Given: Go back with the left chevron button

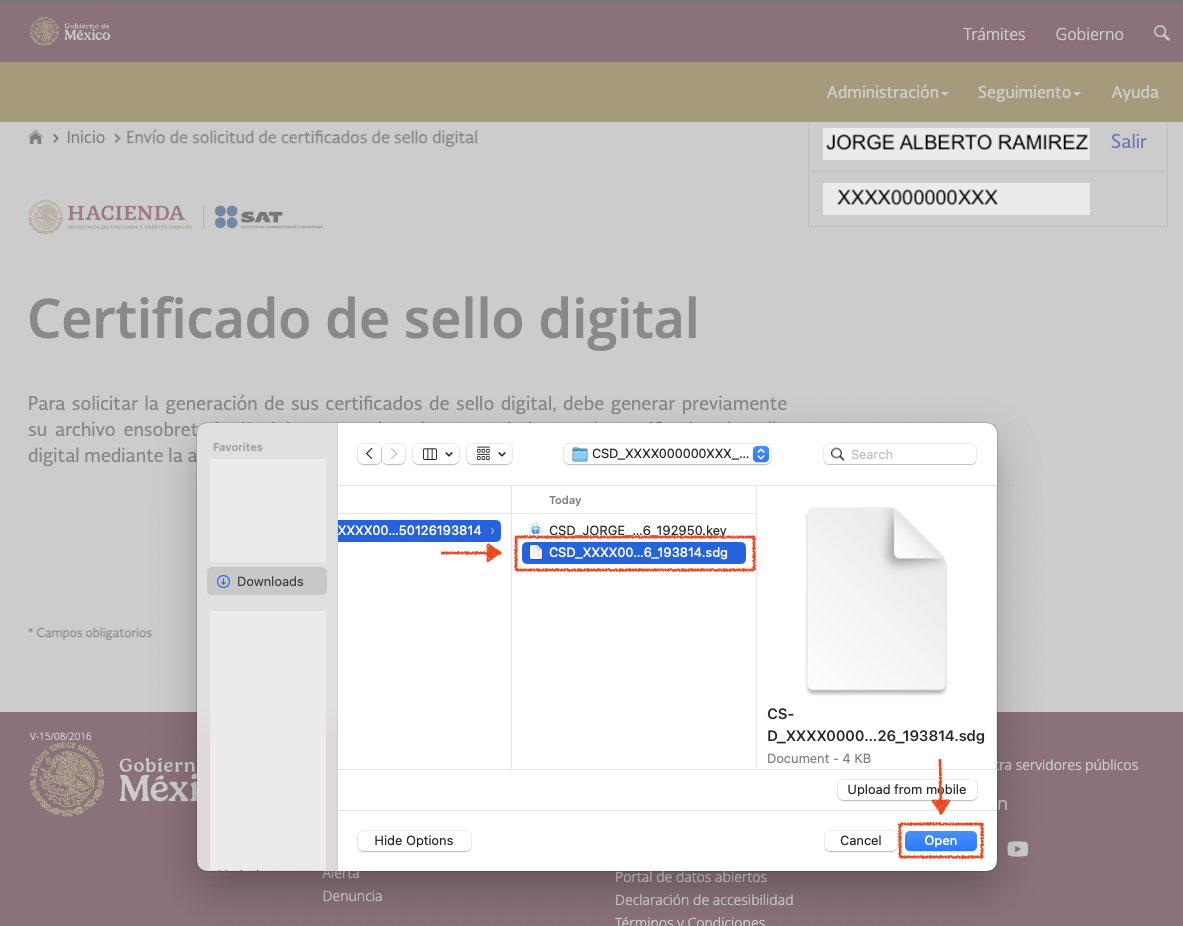Looking at the screenshot, I should pos(369,454).
